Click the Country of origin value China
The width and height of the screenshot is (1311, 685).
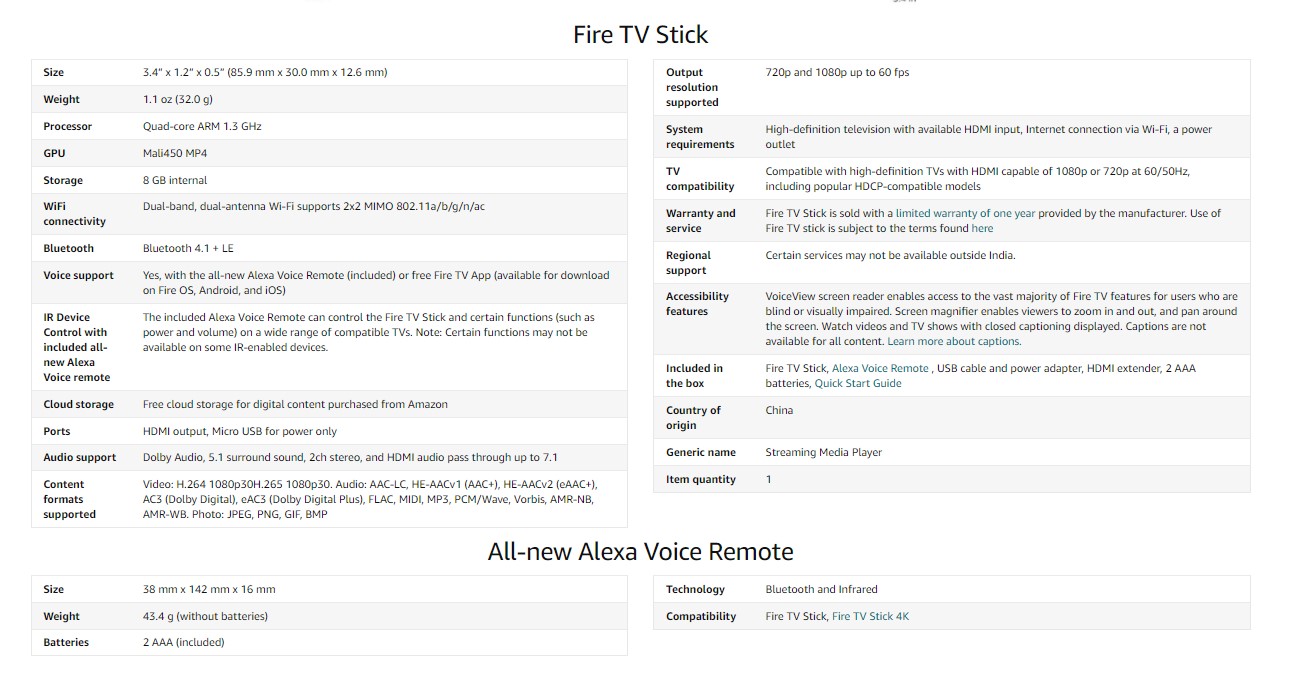tap(779, 410)
